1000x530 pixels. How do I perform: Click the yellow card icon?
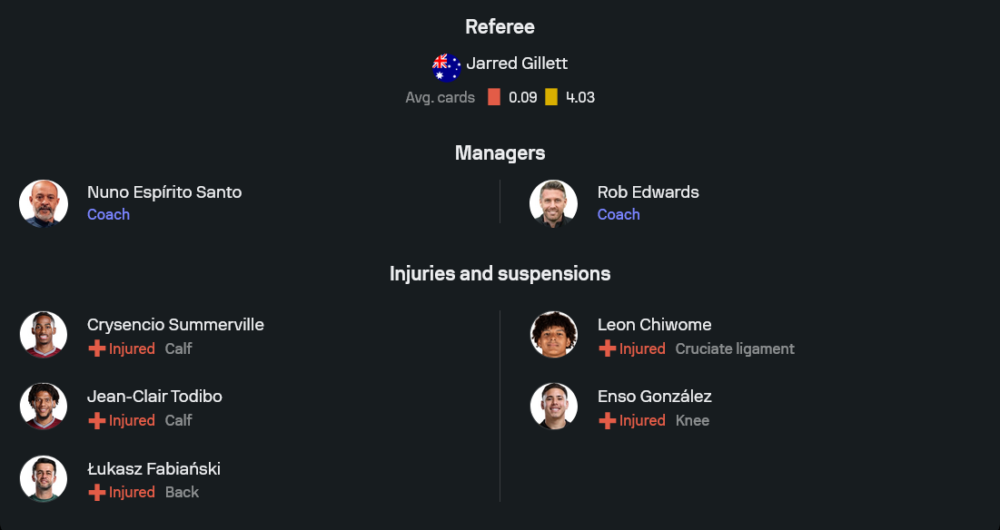click(552, 97)
